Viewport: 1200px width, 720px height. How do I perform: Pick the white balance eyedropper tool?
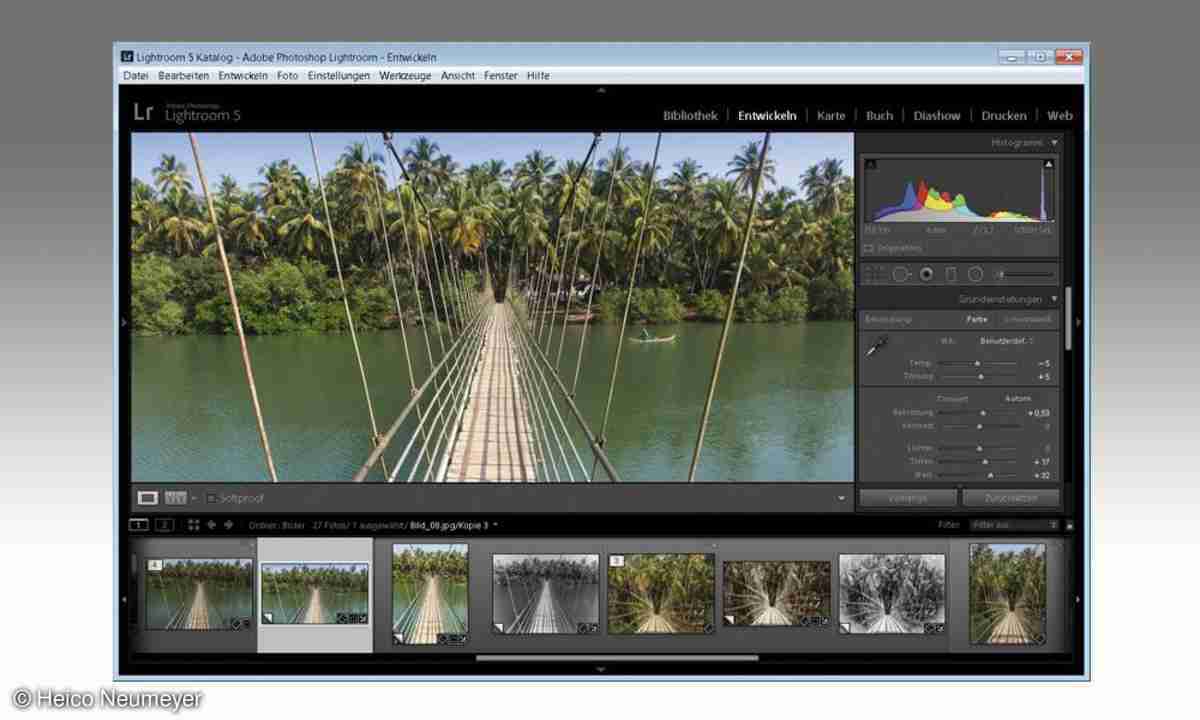[876, 346]
